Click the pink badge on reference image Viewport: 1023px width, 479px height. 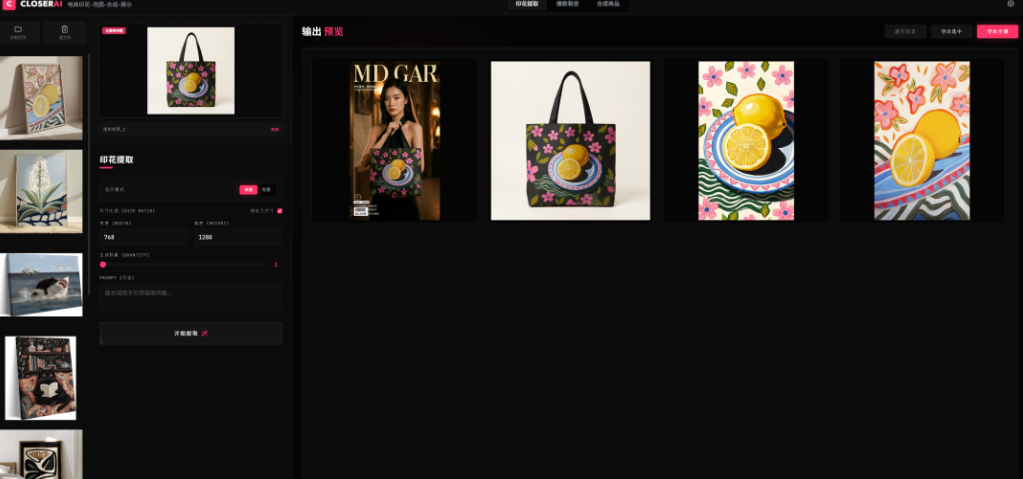click(x=114, y=31)
